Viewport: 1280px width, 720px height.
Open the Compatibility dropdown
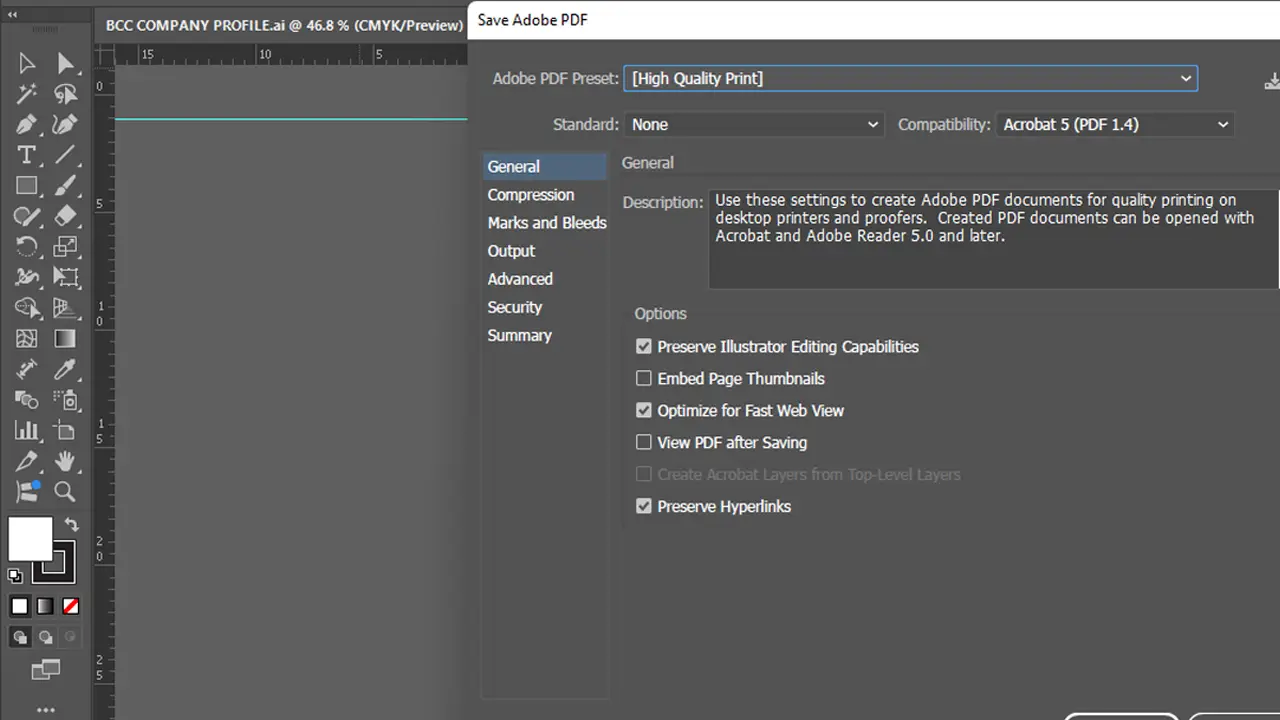pyautogui.click(x=1222, y=124)
